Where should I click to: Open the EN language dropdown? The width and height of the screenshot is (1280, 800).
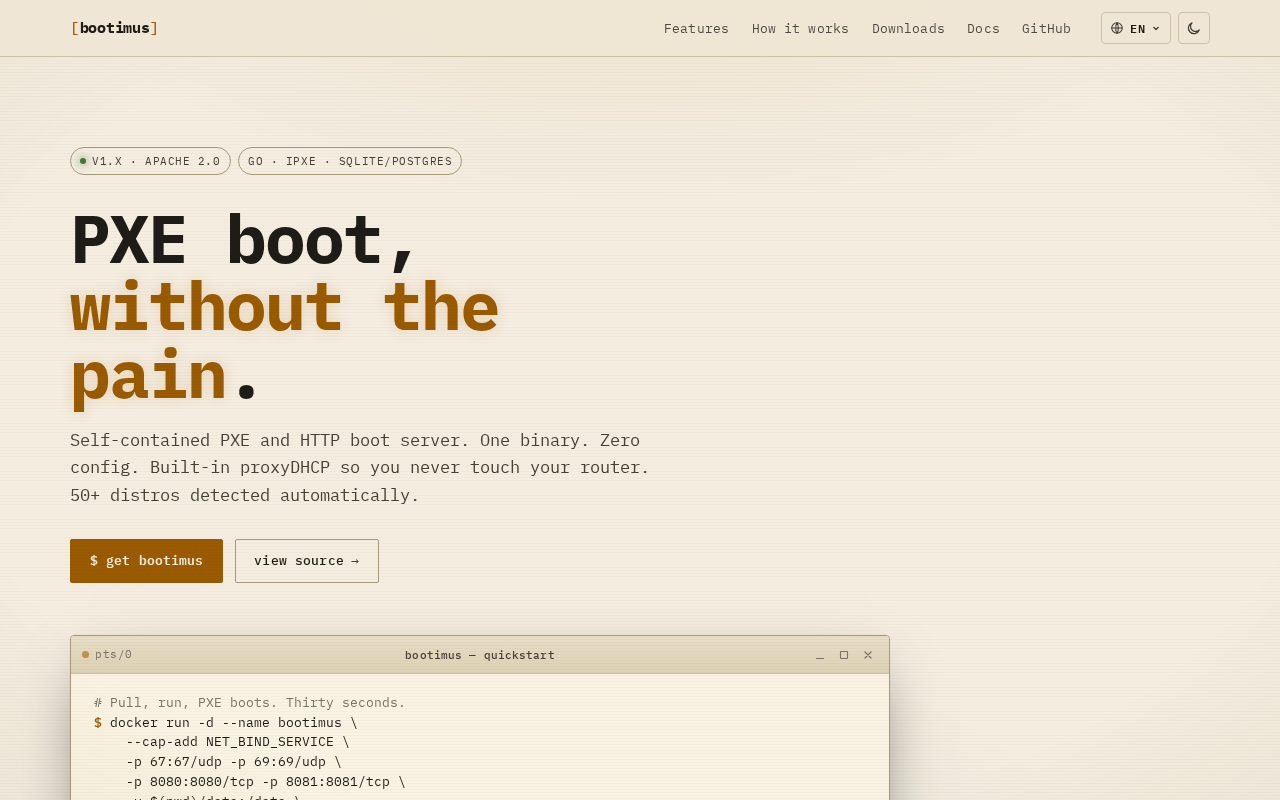(1136, 28)
